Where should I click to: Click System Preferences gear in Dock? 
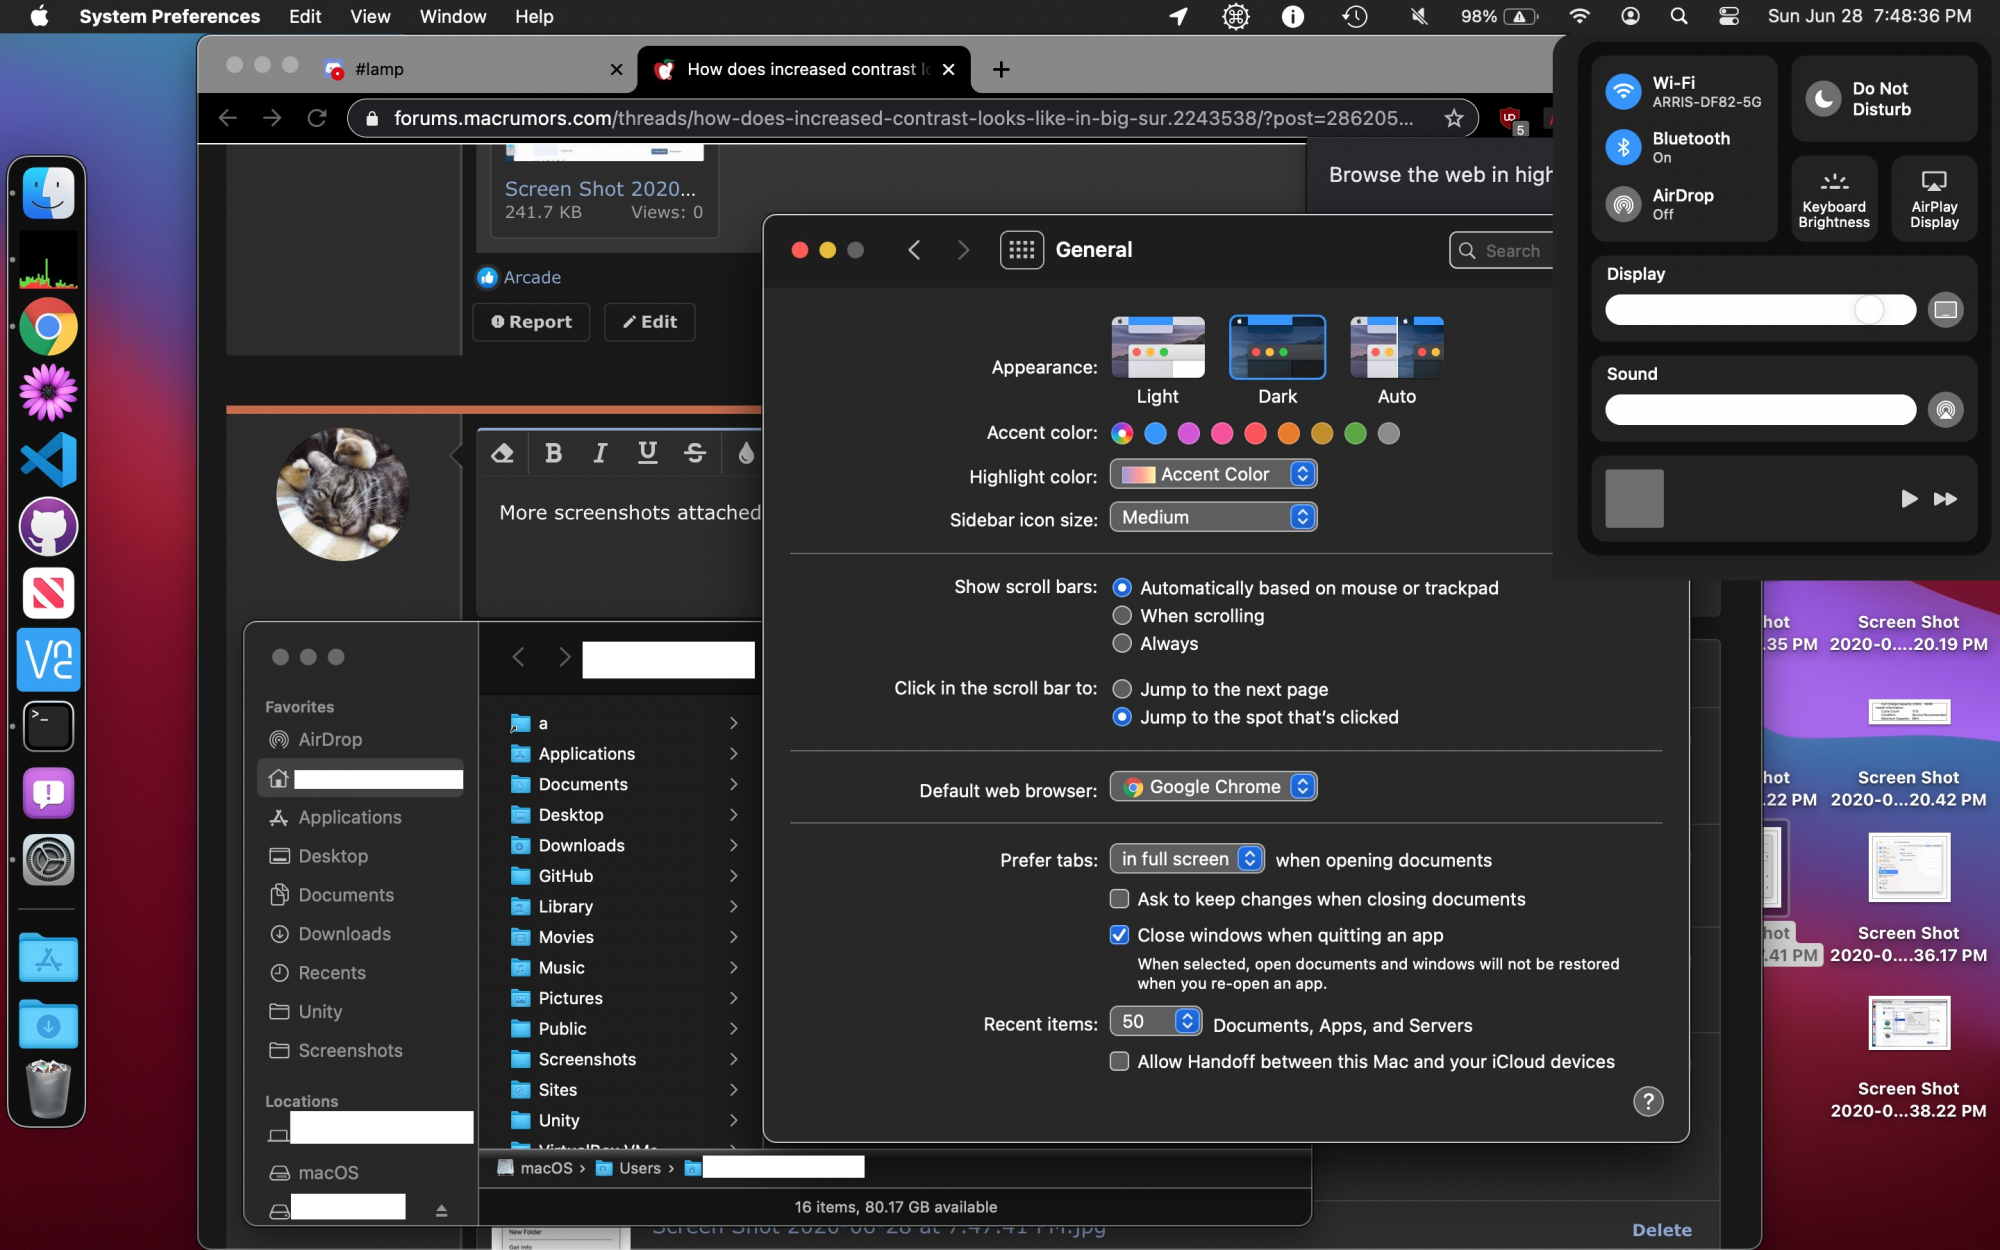[48, 860]
